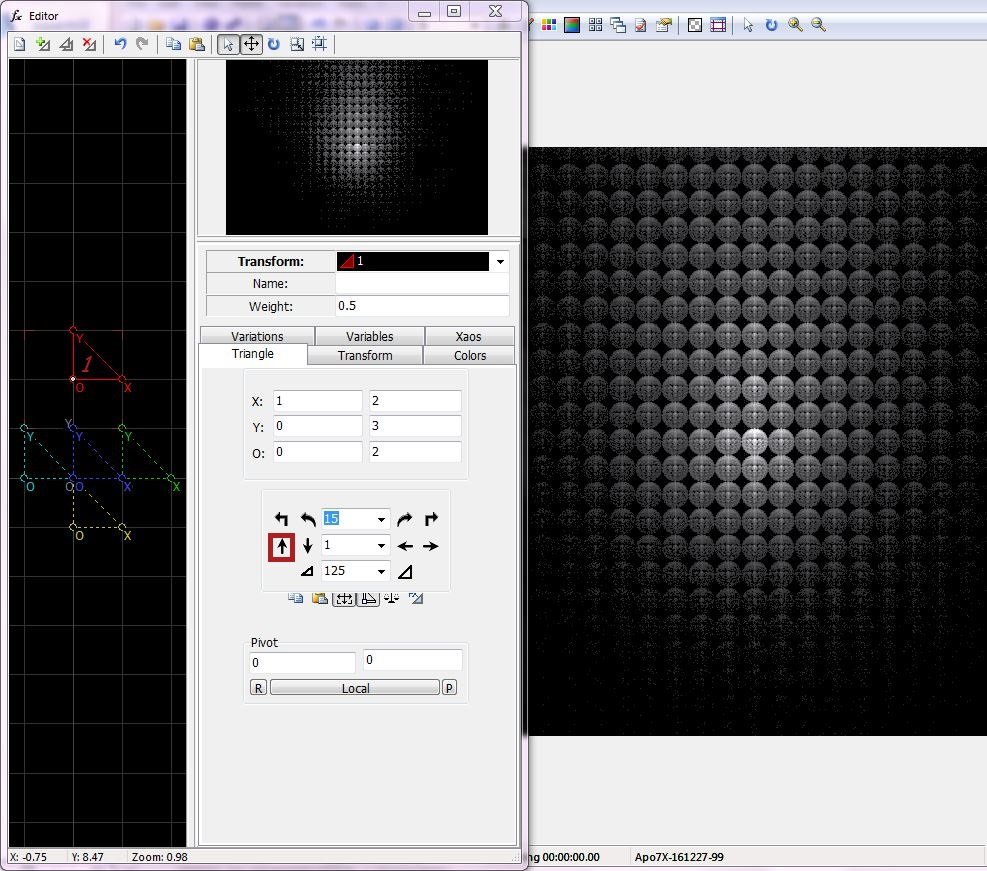
Task: Paste triangle using Editor toolbar paste icon
Action: (x=196, y=44)
